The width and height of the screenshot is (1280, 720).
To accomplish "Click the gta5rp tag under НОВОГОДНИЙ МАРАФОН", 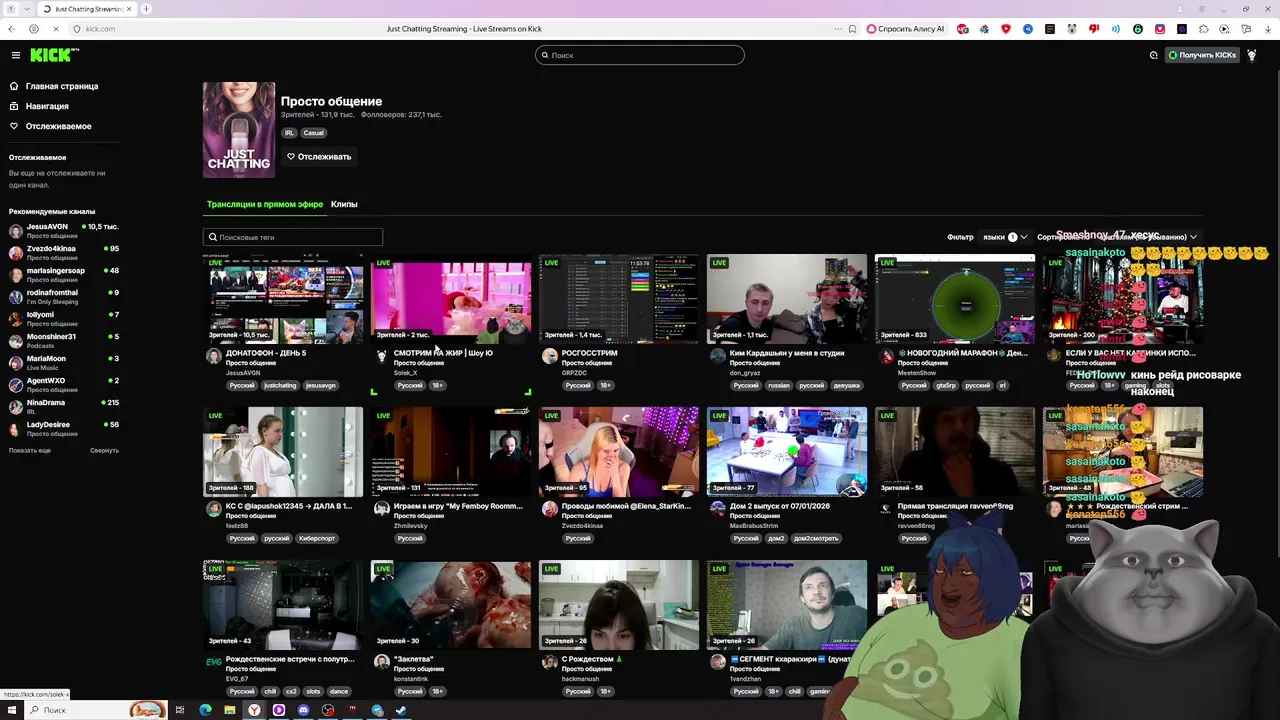I will click(946, 385).
